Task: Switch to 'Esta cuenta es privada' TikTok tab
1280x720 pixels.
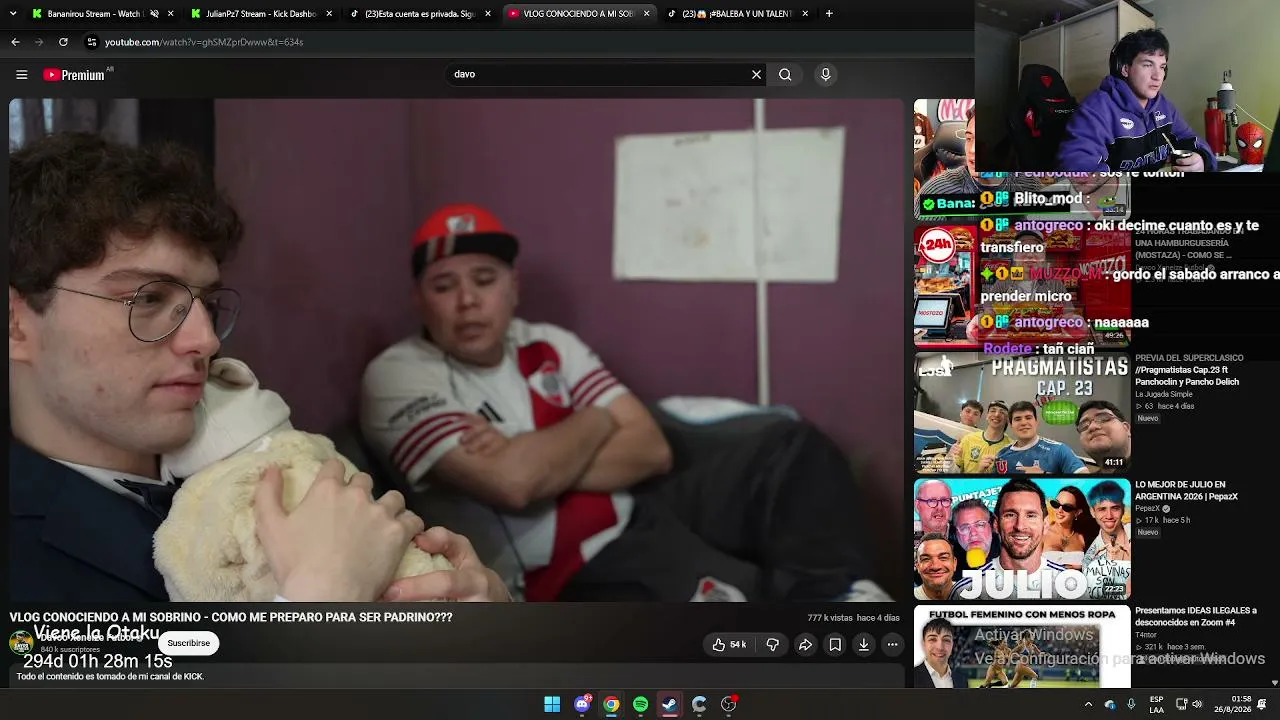Action: 420,14
